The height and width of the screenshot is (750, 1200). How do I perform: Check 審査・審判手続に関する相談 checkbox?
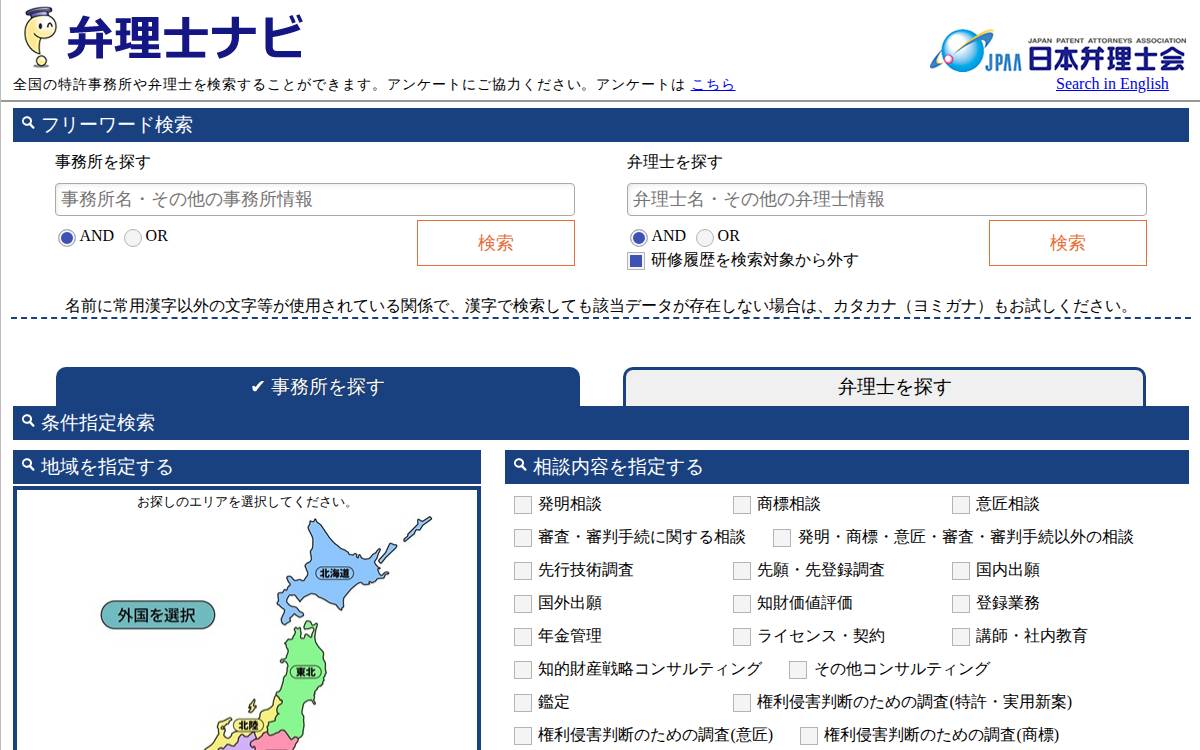tap(523, 538)
